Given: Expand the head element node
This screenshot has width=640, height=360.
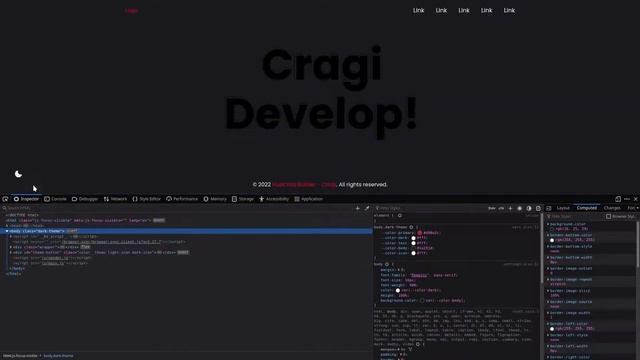Looking at the screenshot, I should 7,226.
